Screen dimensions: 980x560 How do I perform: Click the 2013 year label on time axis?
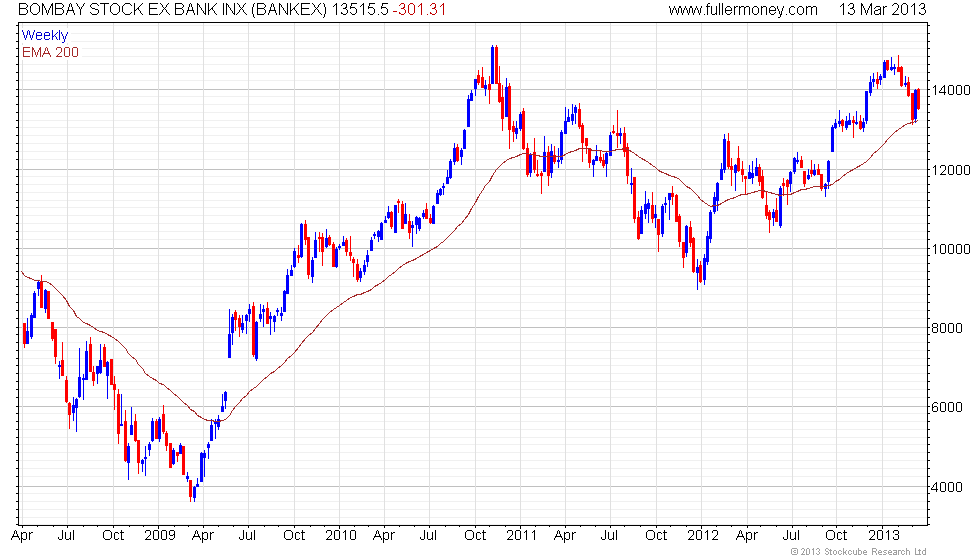(x=884, y=535)
